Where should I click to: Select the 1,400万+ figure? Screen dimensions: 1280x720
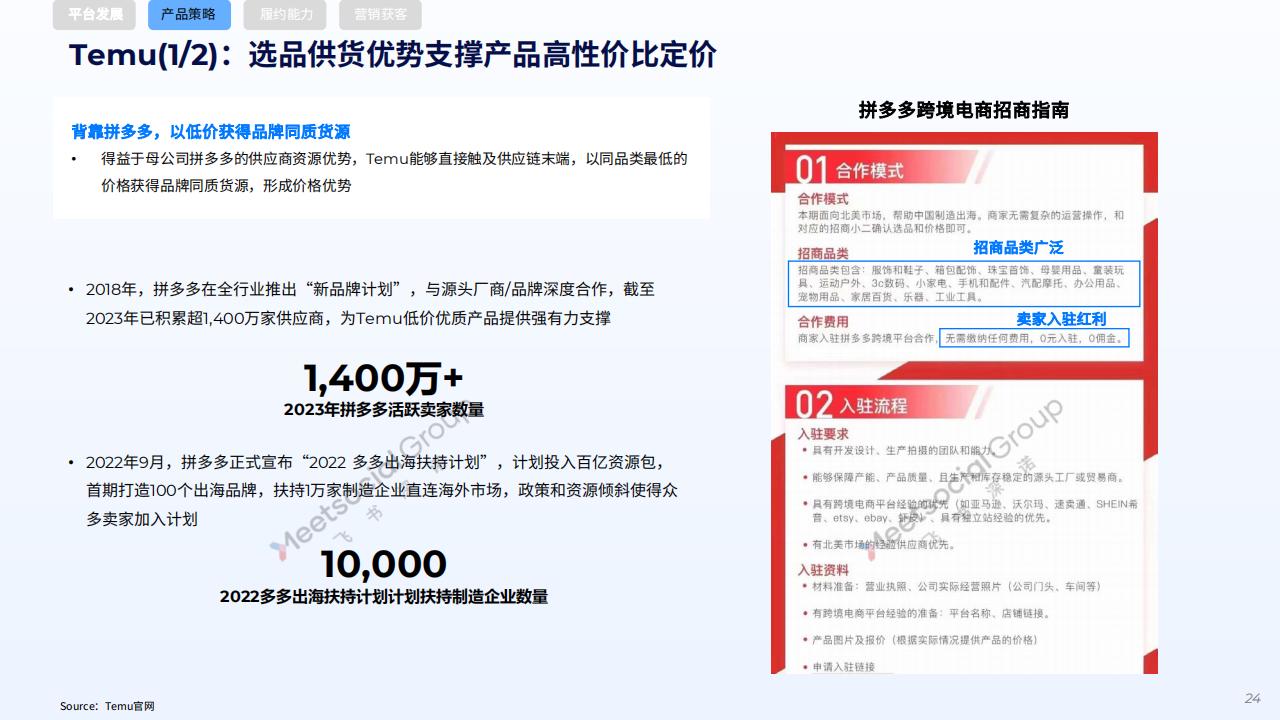(x=384, y=378)
